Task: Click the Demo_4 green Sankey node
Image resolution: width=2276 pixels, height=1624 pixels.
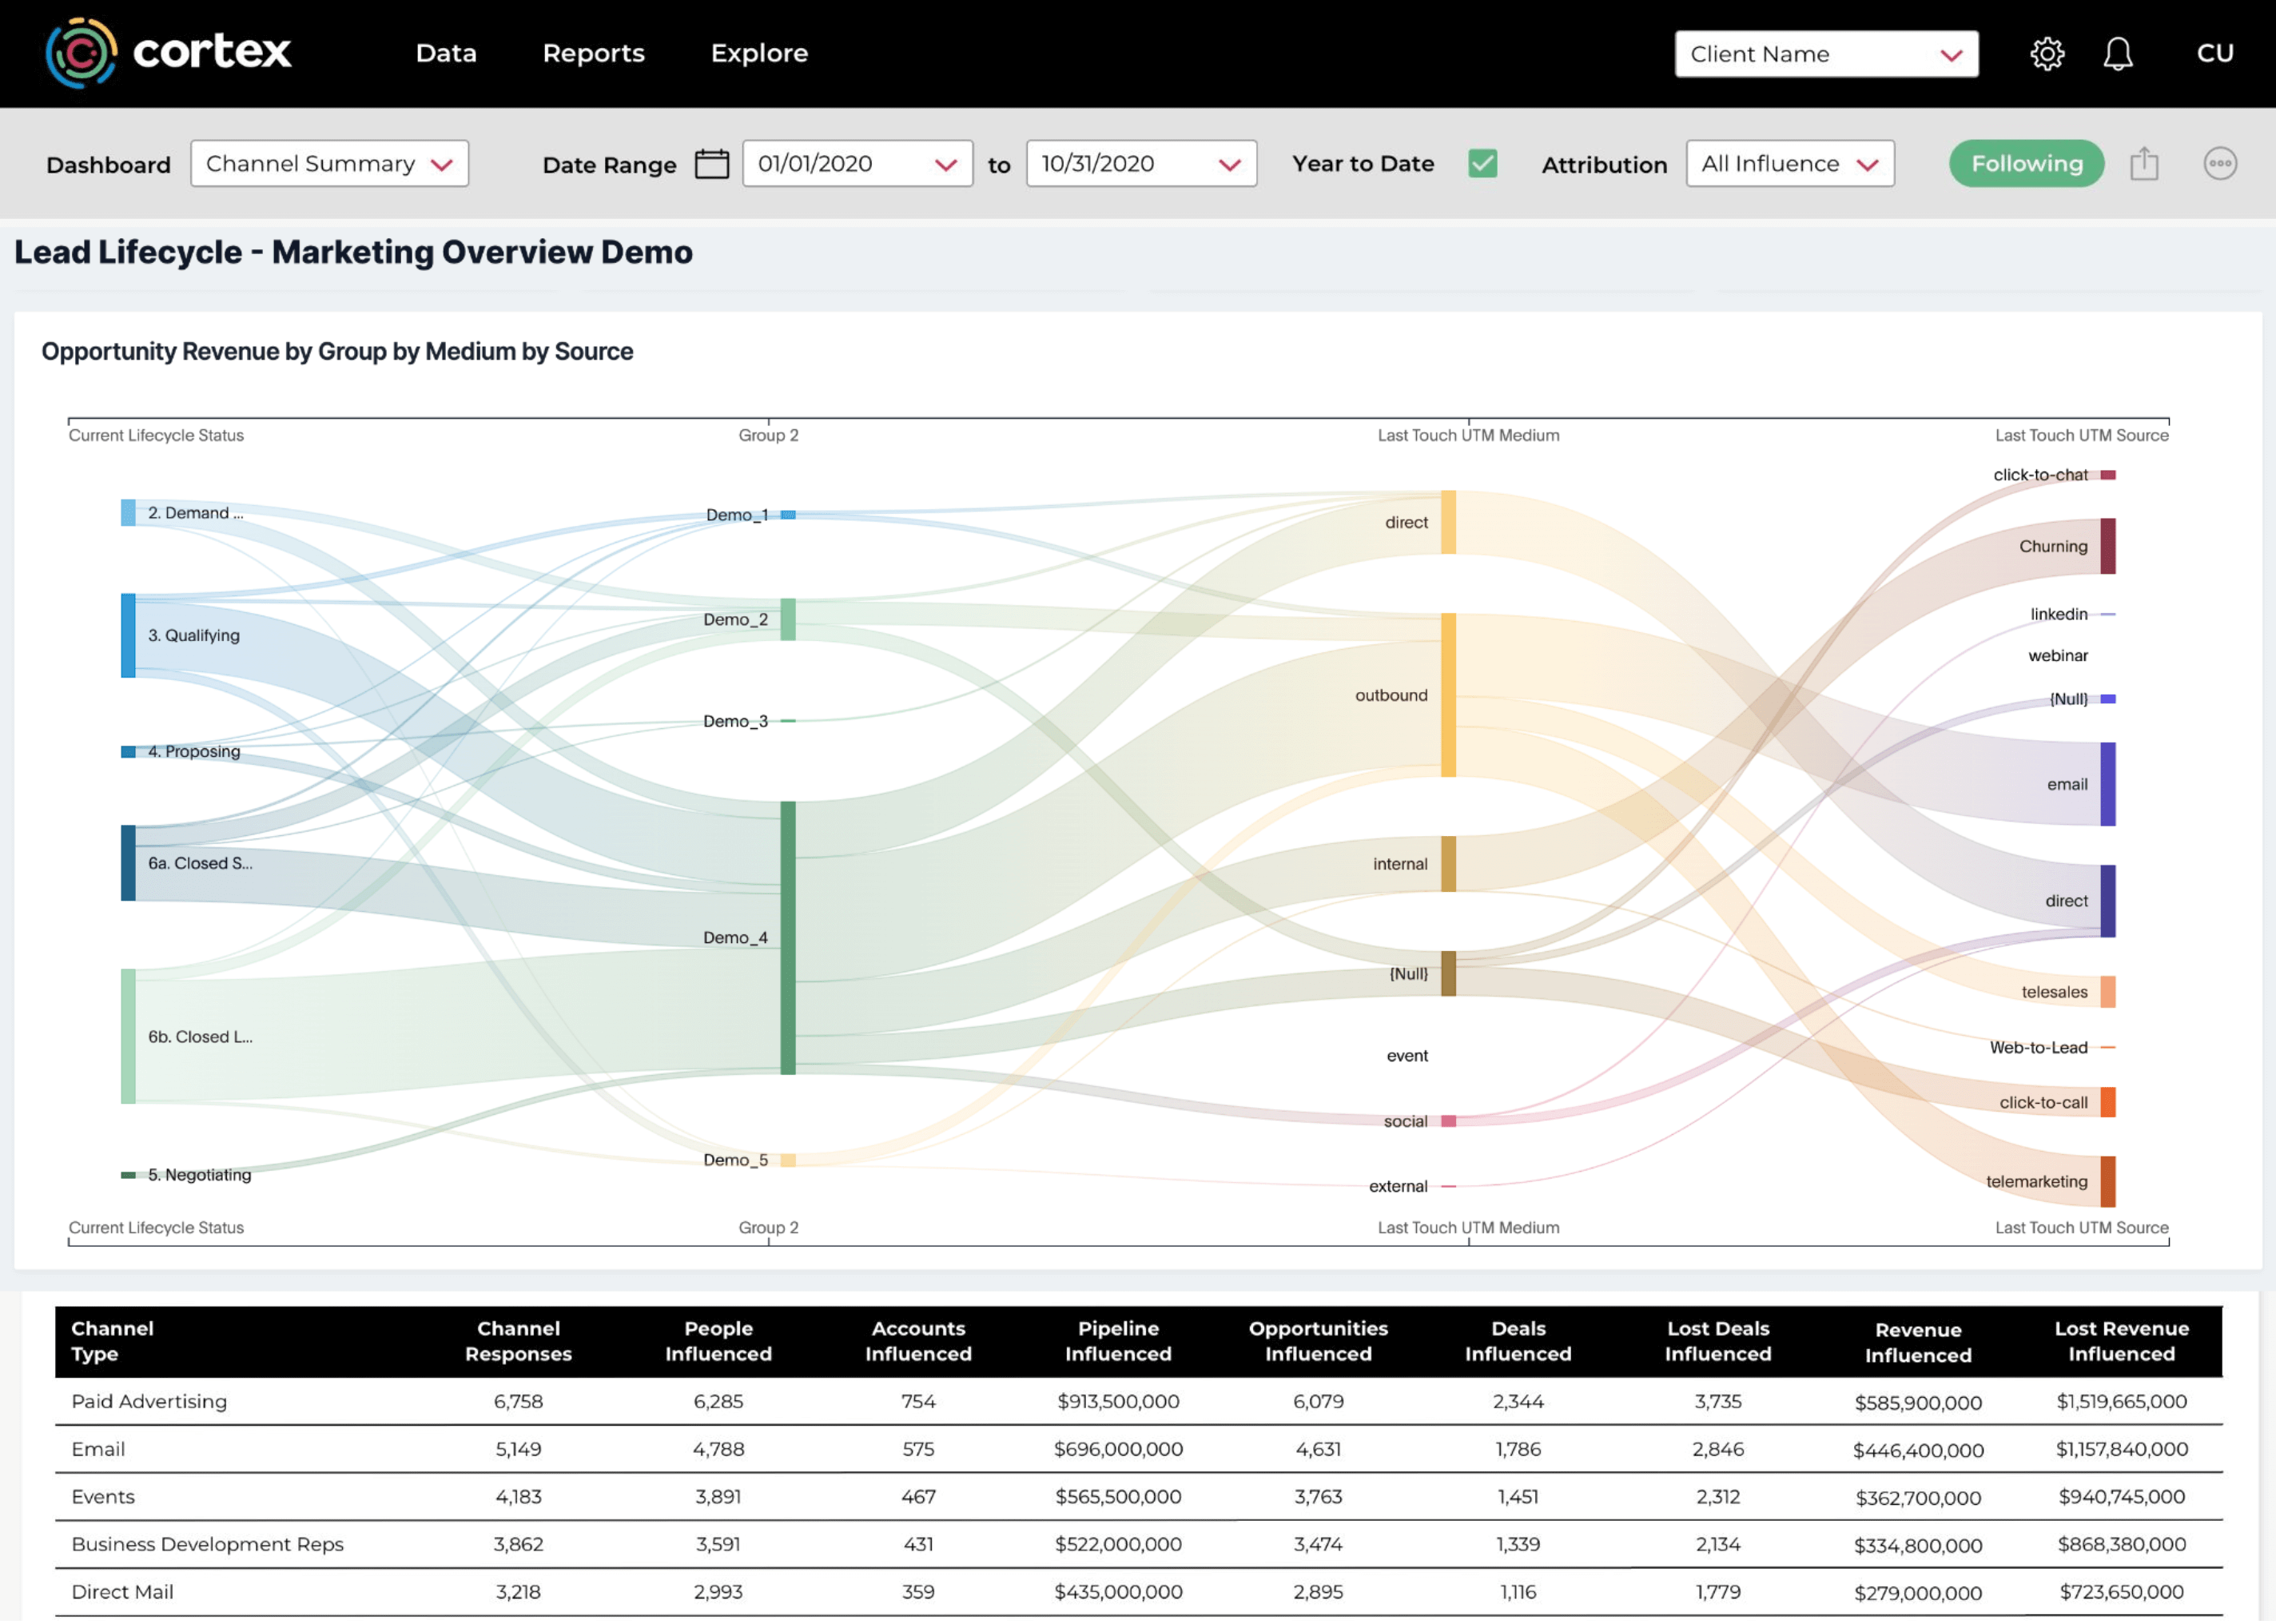Action: [788, 937]
